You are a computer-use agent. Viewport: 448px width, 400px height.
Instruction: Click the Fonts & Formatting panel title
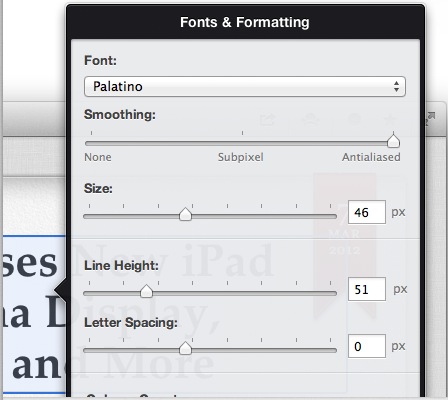(245, 22)
